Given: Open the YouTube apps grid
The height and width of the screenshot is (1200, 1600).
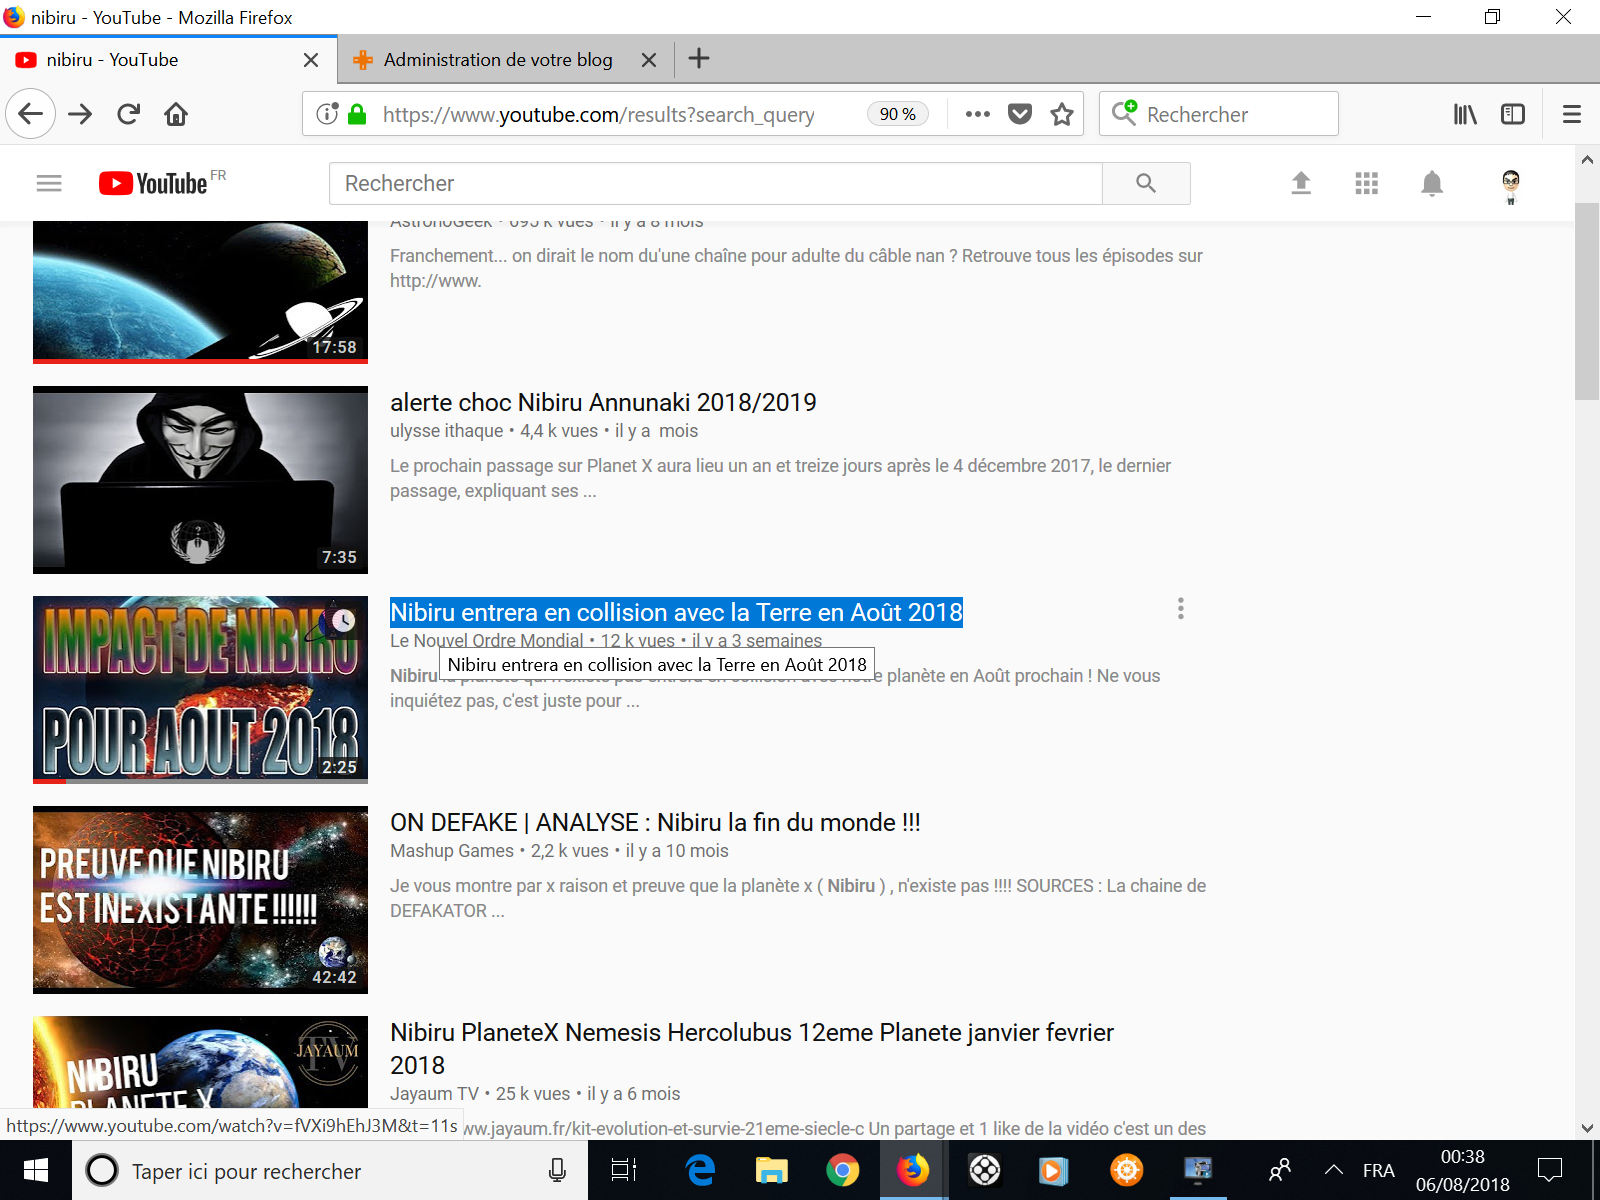Looking at the screenshot, I should click(1366, 183).
